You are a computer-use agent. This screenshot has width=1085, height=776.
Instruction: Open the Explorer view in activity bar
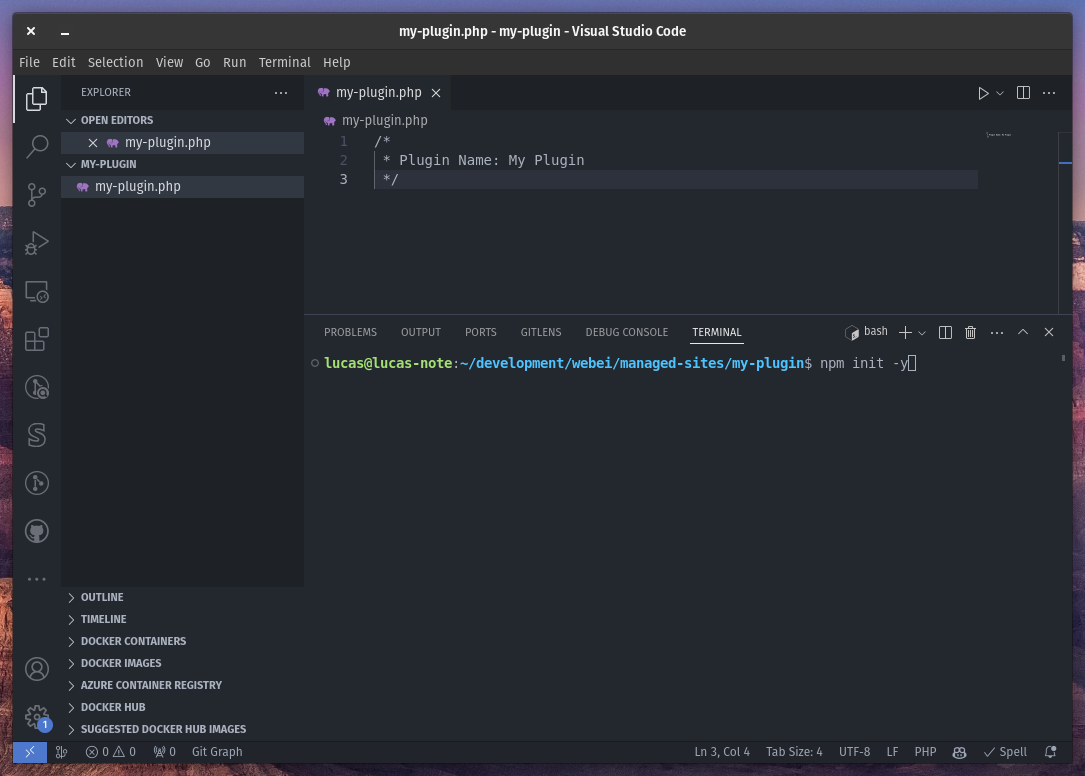coord(37,99)
